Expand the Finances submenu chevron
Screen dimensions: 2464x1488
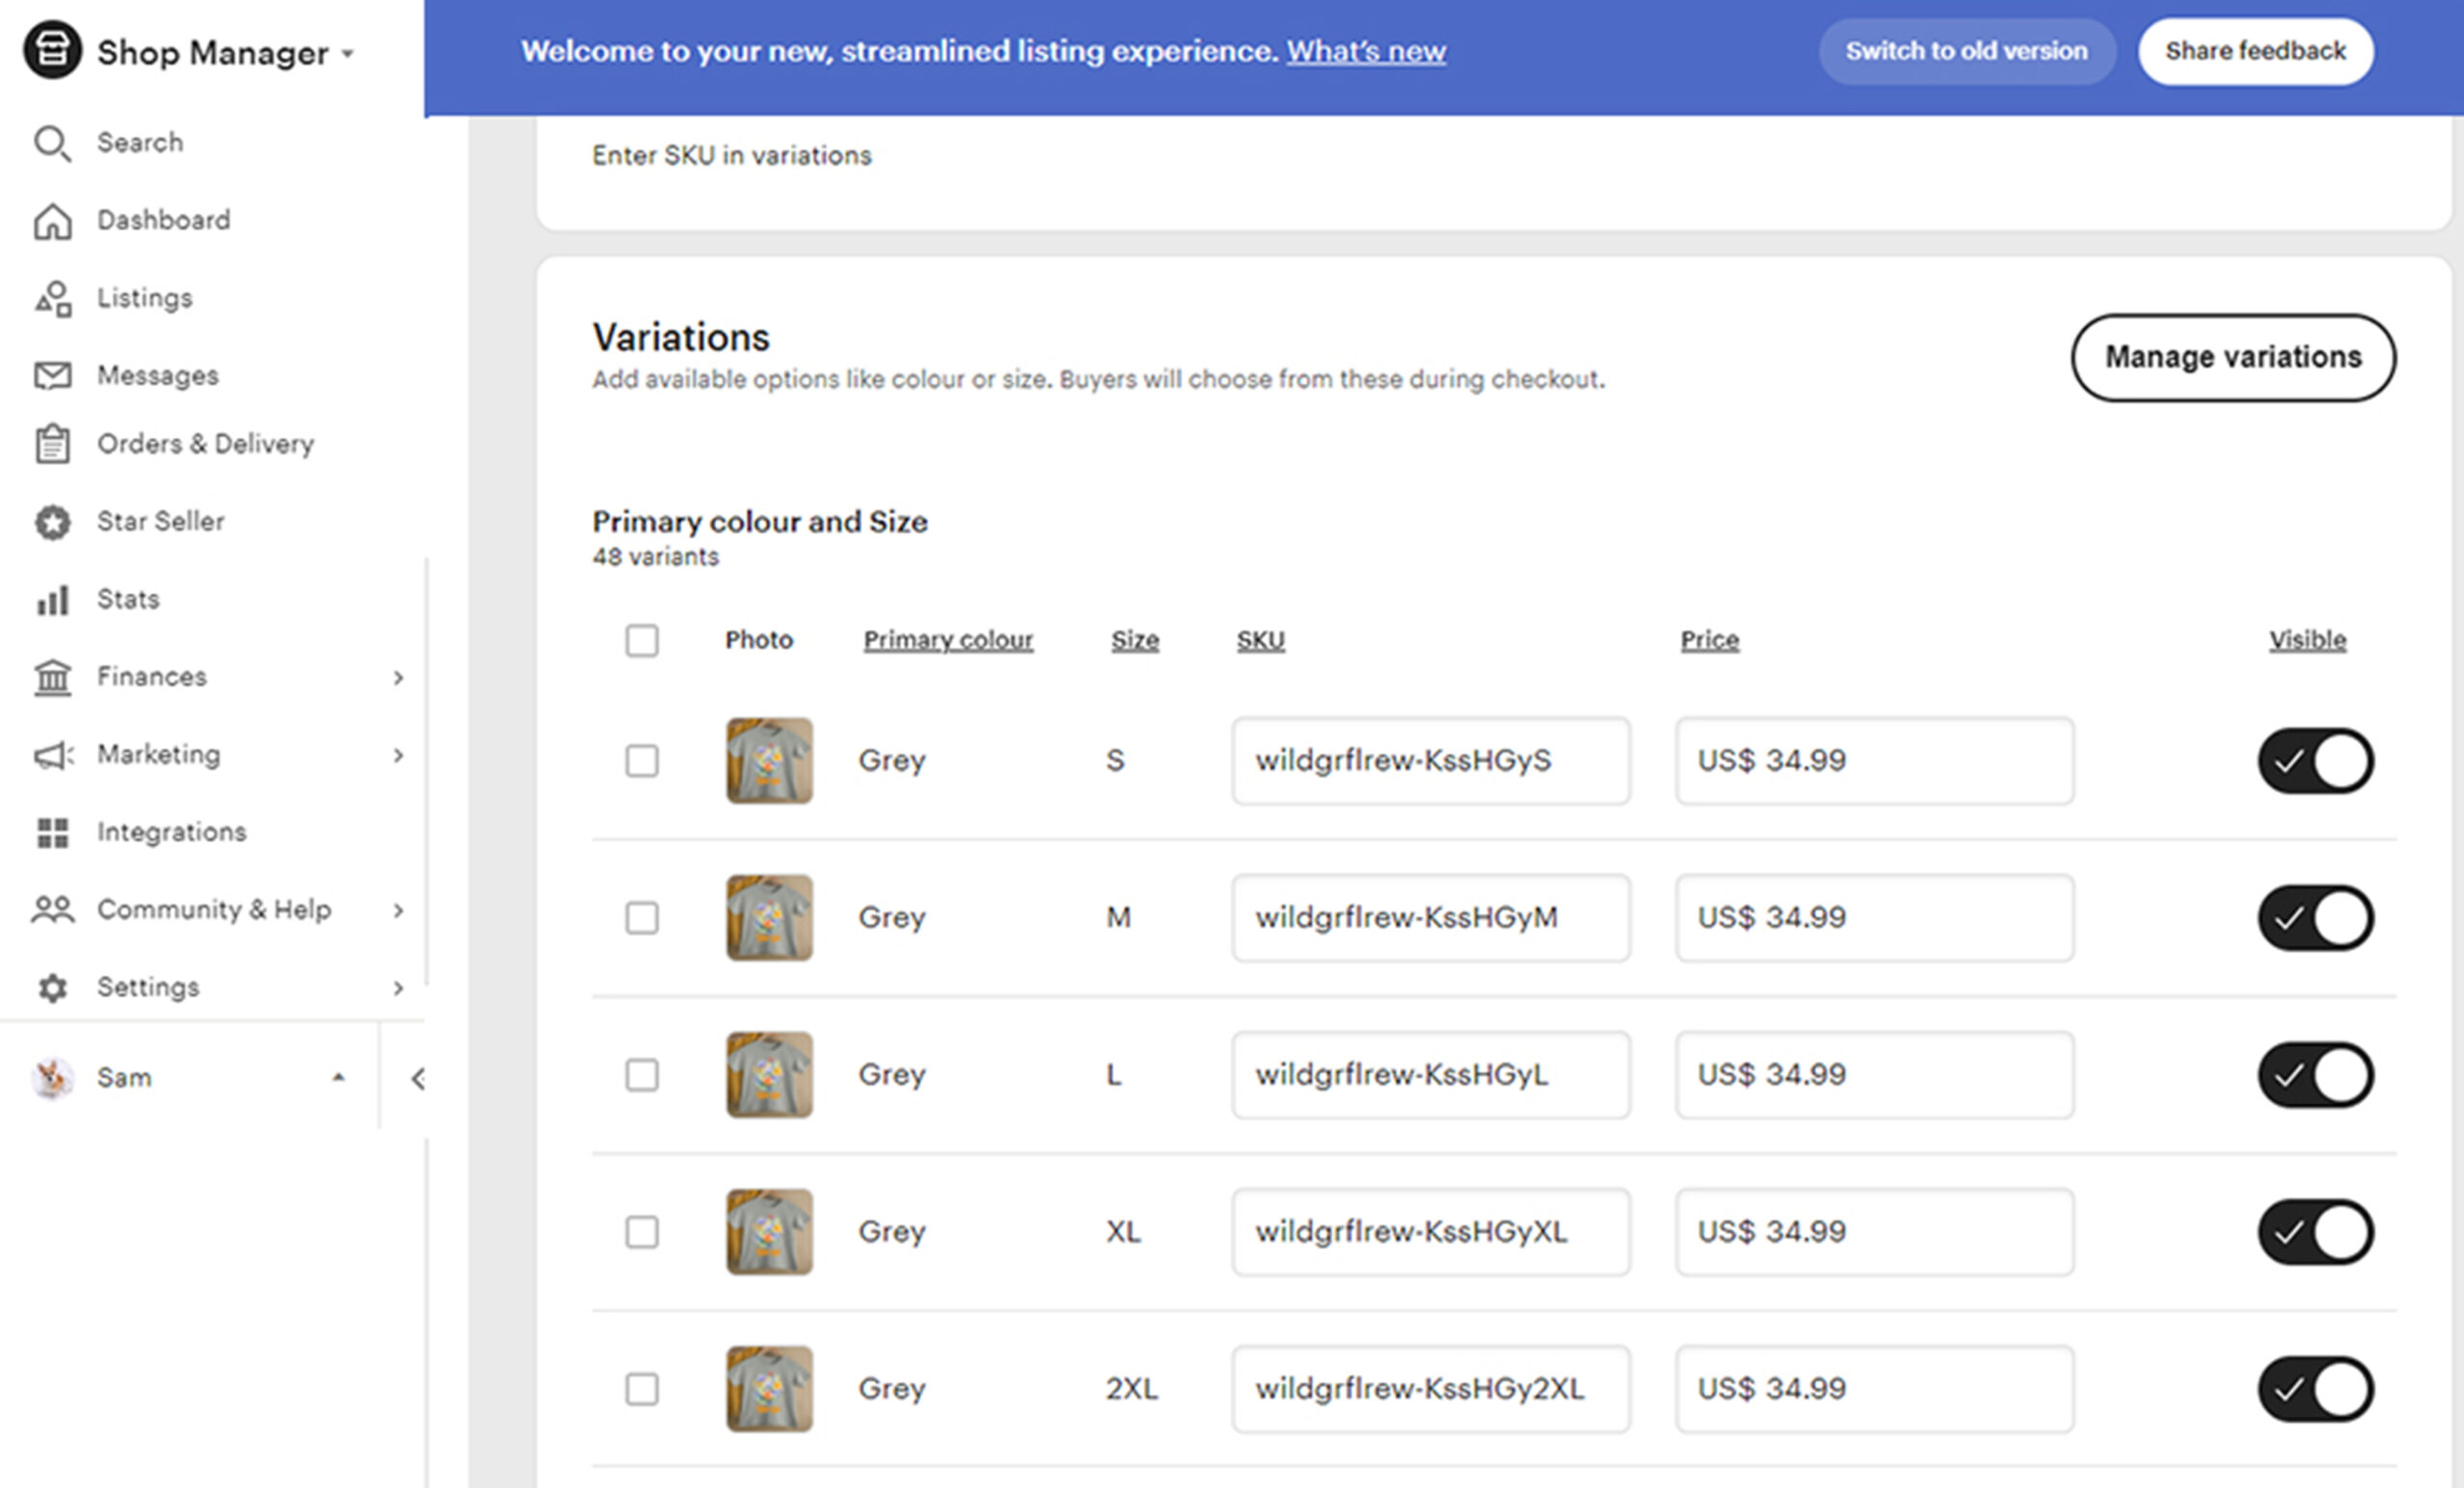coord(400,677)
